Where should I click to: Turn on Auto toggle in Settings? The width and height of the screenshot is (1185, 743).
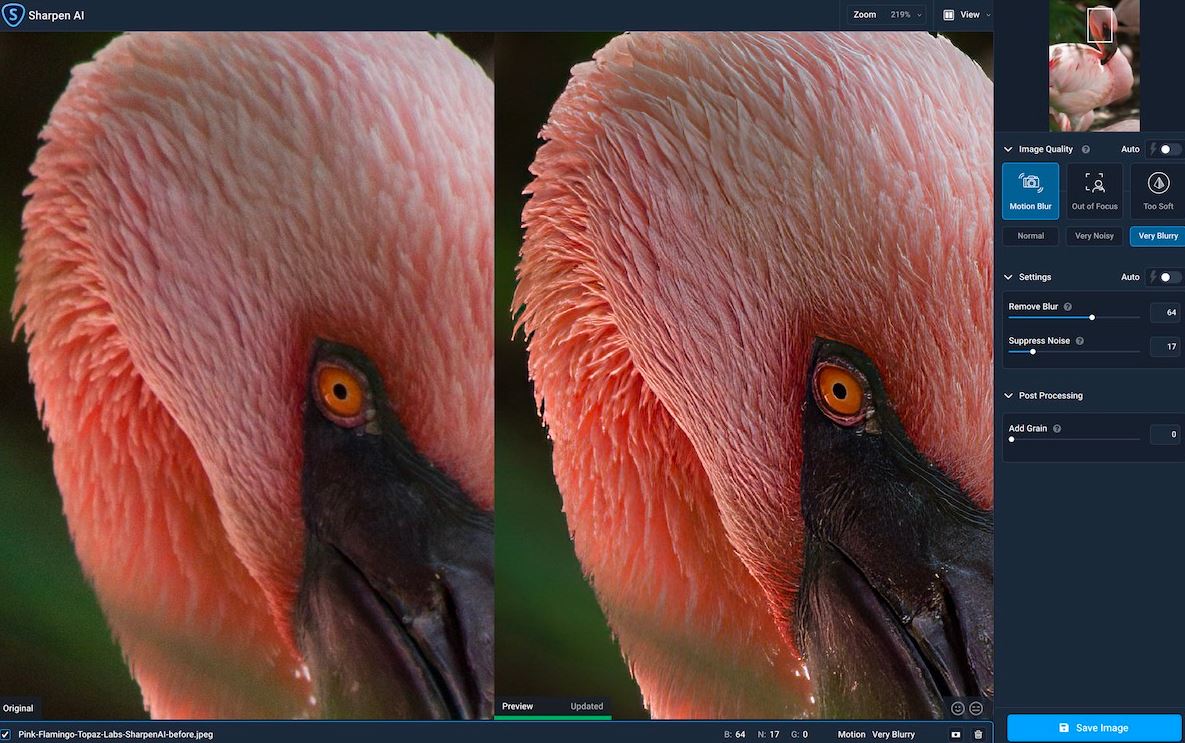pos(1168,277)
